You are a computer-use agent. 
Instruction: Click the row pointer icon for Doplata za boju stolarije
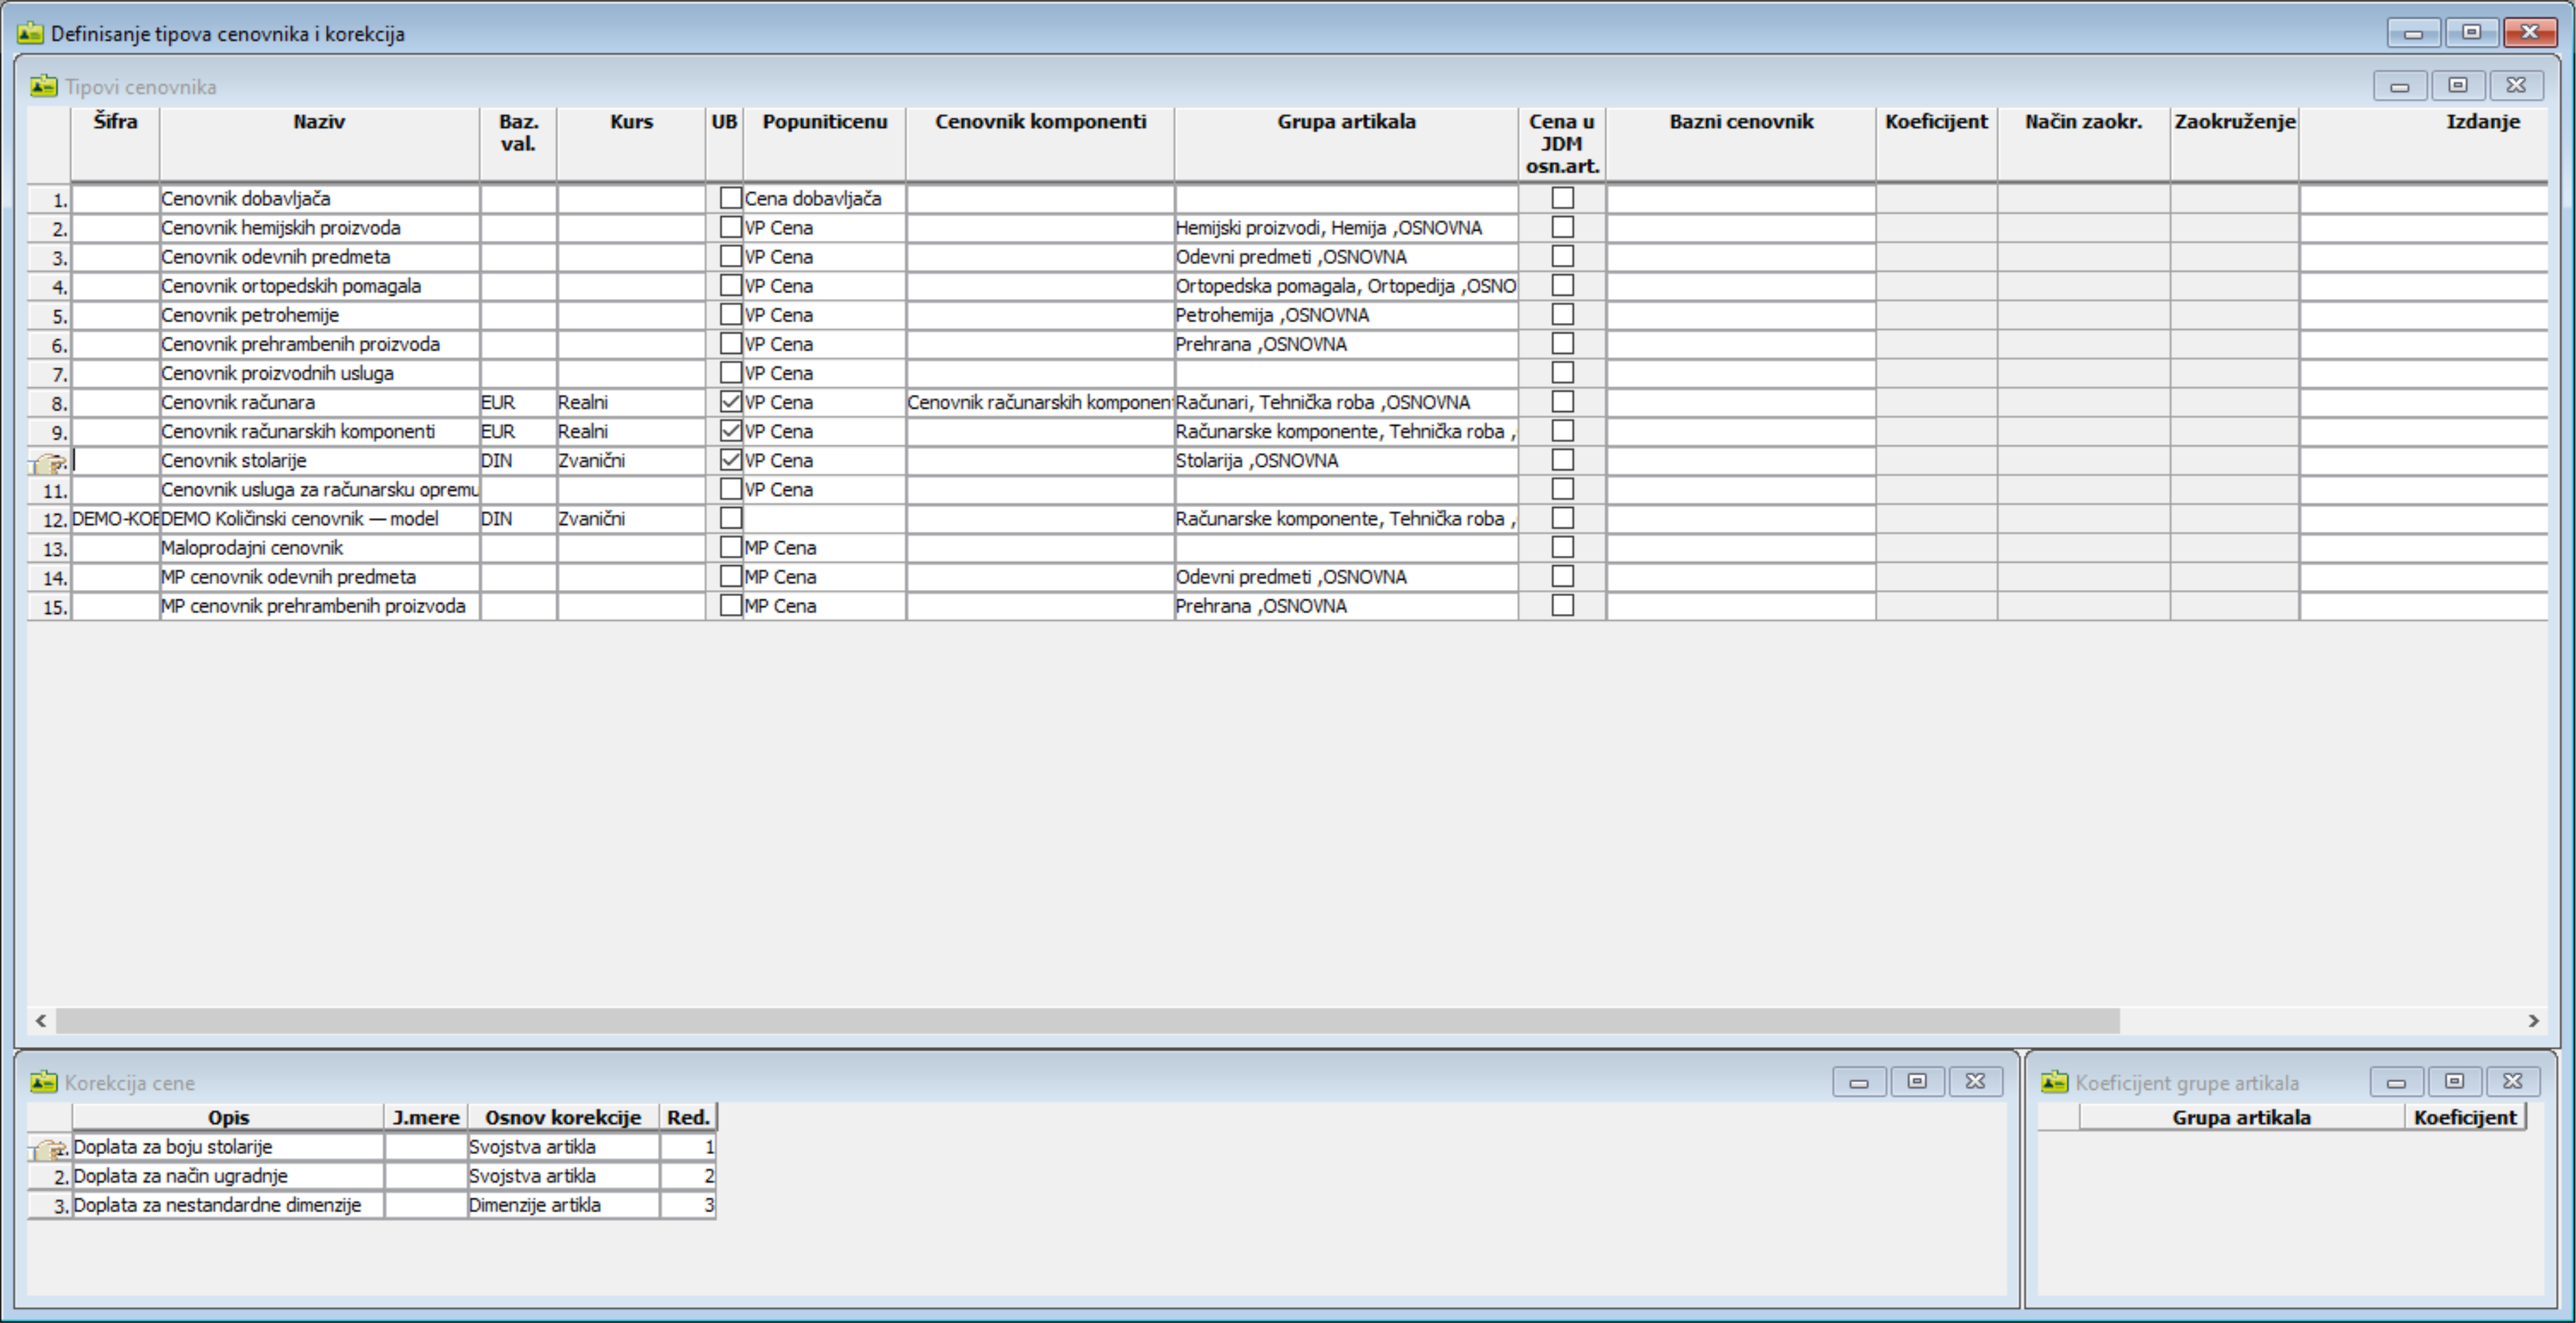48,1148
